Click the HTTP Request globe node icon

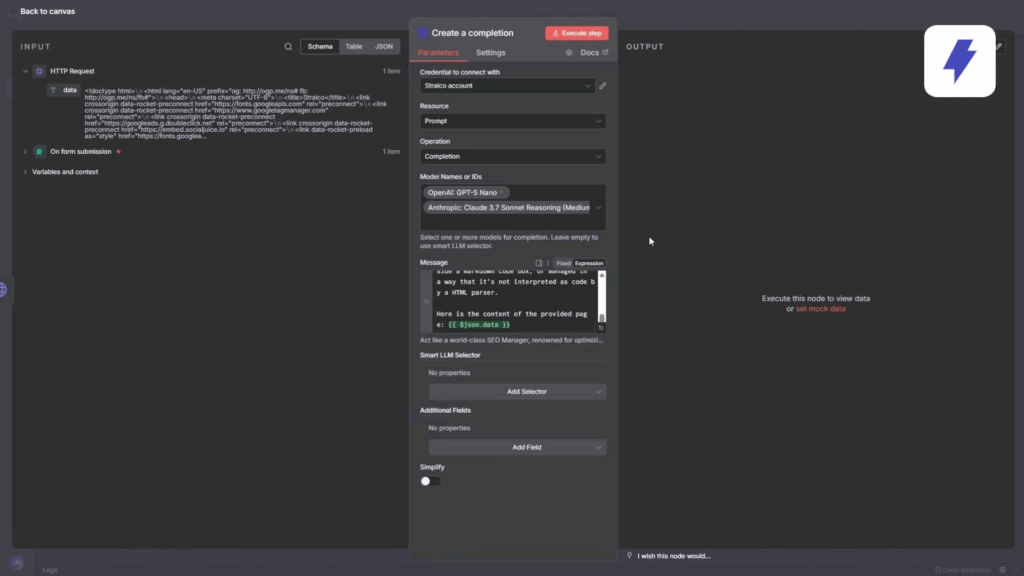(40, 72)
